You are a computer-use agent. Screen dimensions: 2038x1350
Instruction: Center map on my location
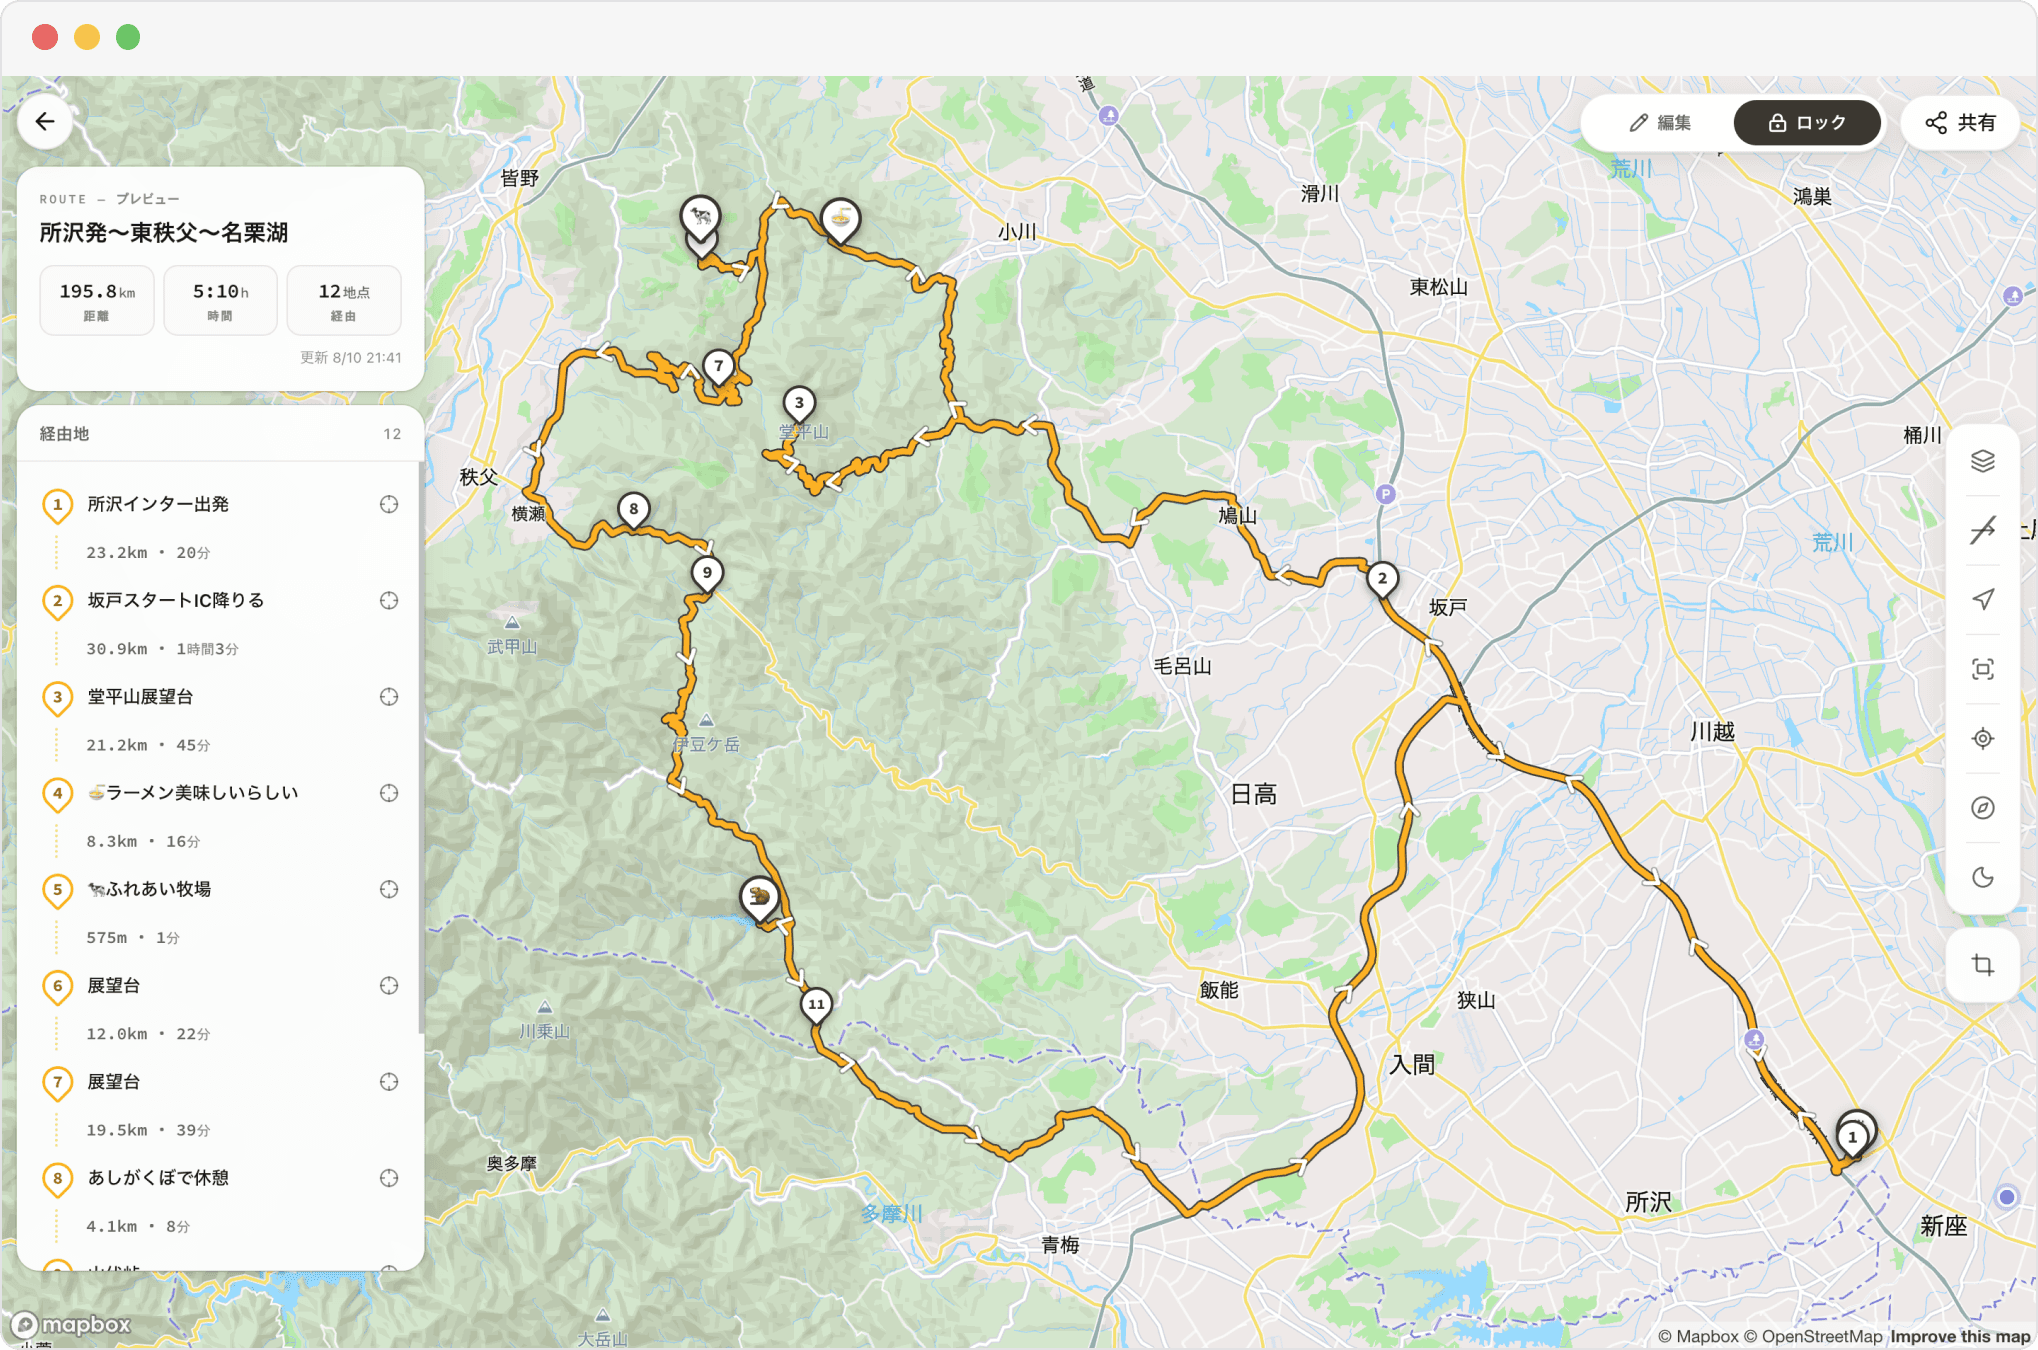coord(1982,739)
